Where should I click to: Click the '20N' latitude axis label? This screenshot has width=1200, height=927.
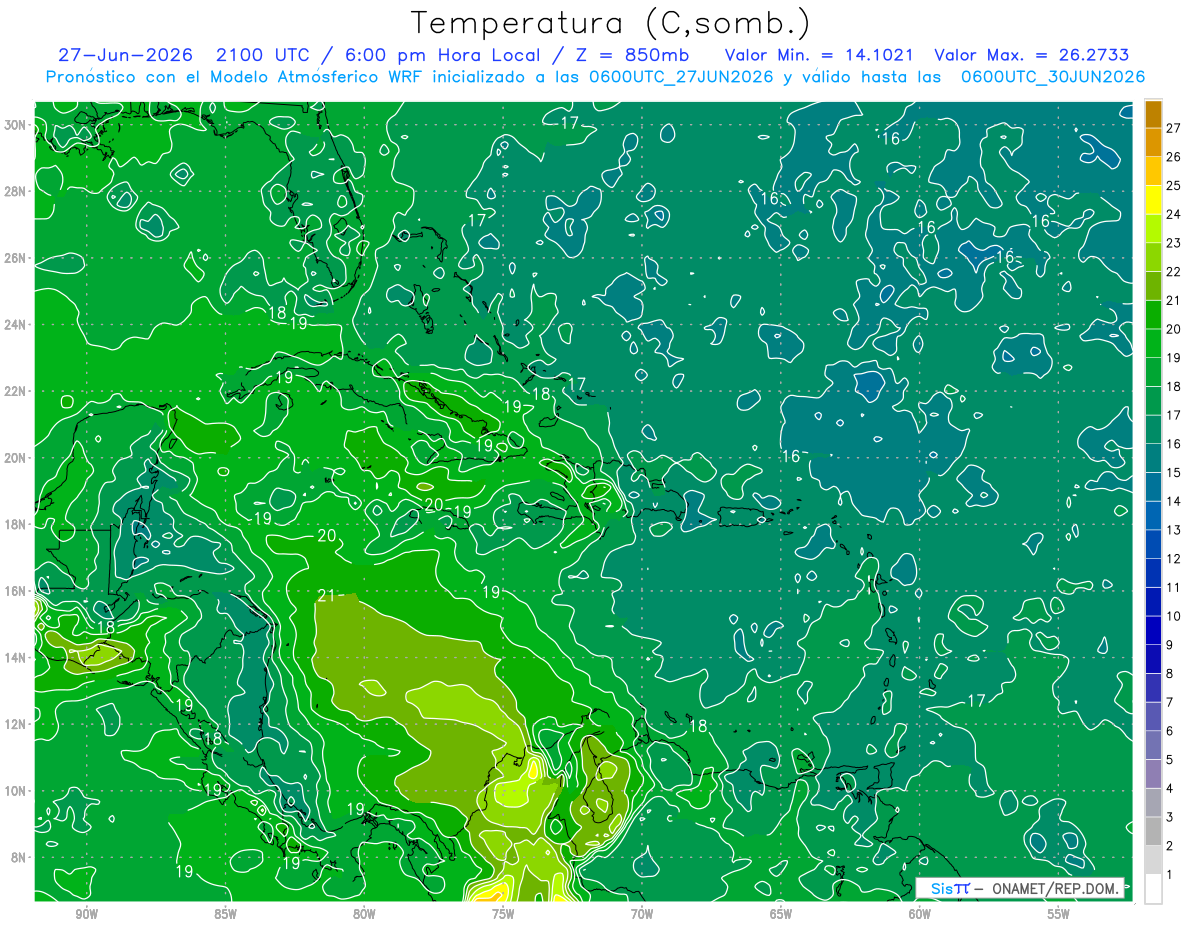(15, 458)
